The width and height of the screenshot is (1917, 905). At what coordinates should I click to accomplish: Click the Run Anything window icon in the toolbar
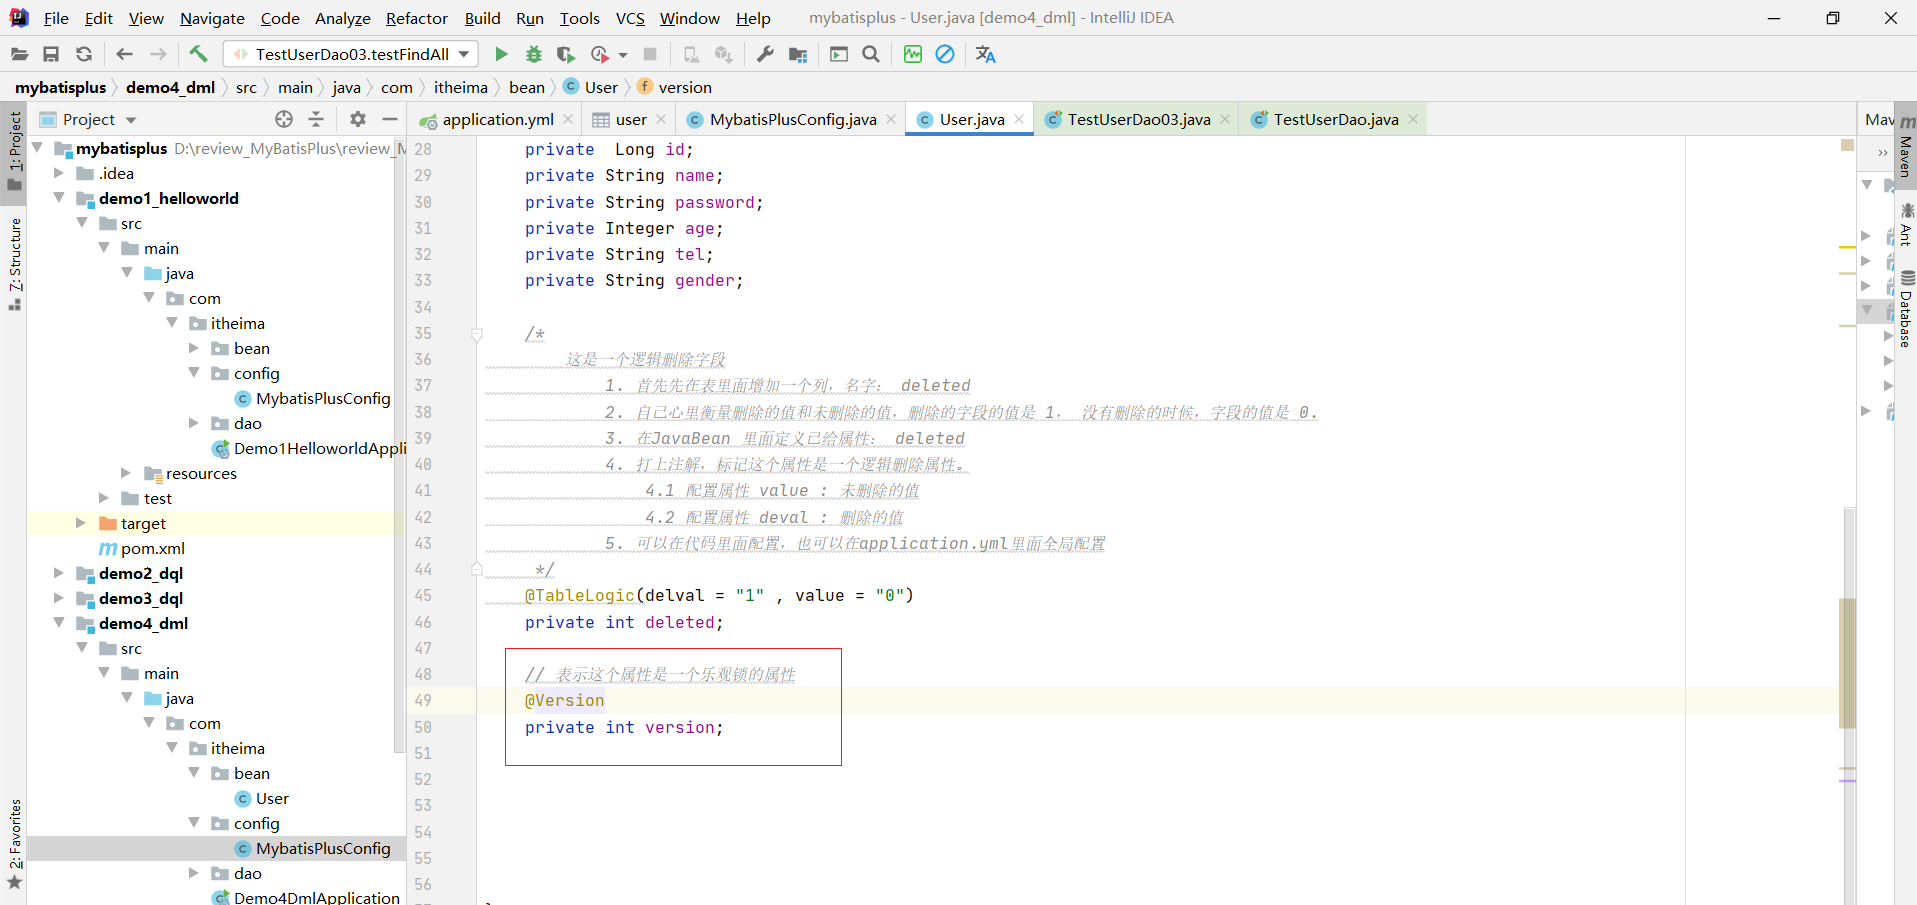click(x=839, y=54)
